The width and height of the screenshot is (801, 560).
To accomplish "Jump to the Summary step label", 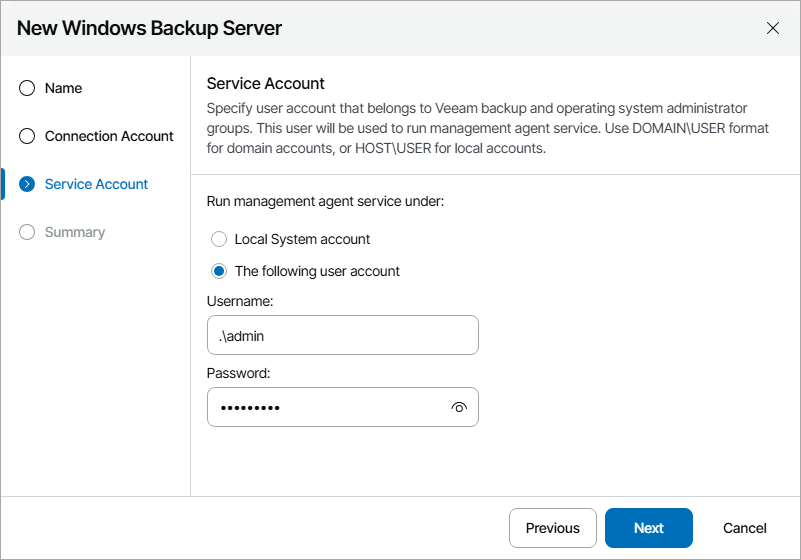I will [75, 232].
